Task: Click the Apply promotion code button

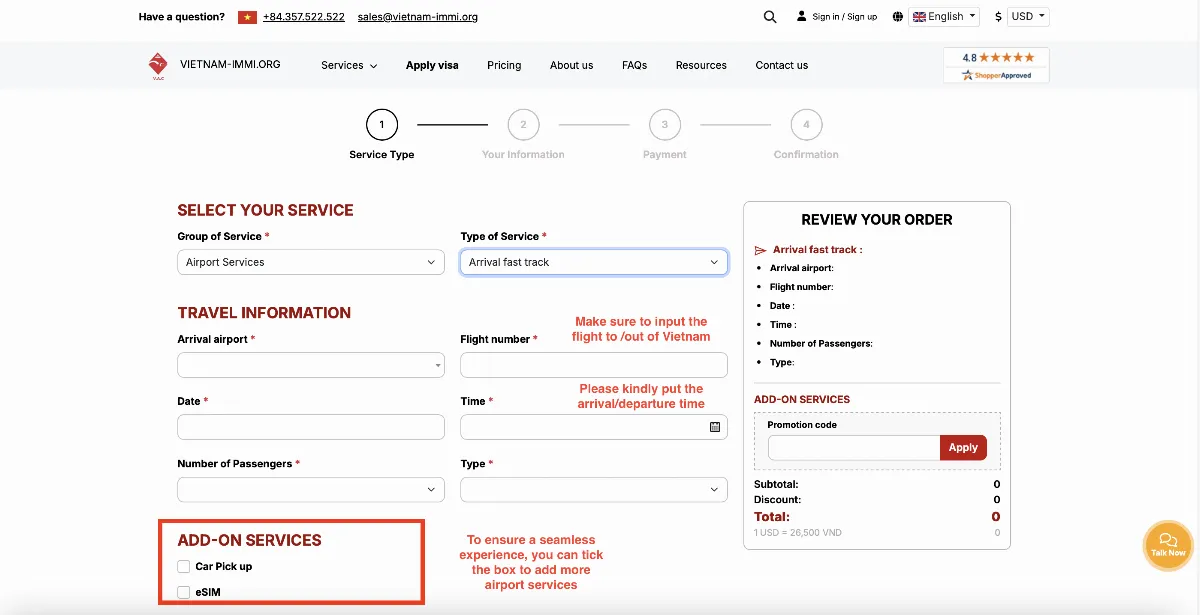Action: coord(963,448)
